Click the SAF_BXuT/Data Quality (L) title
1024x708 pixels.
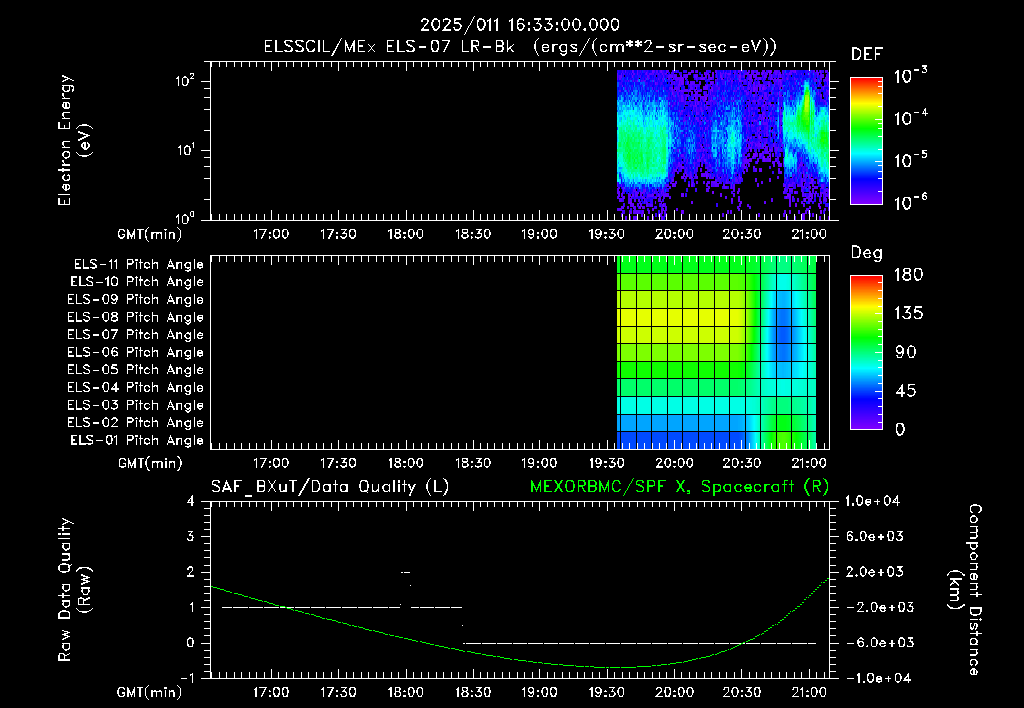coord(330,487)
